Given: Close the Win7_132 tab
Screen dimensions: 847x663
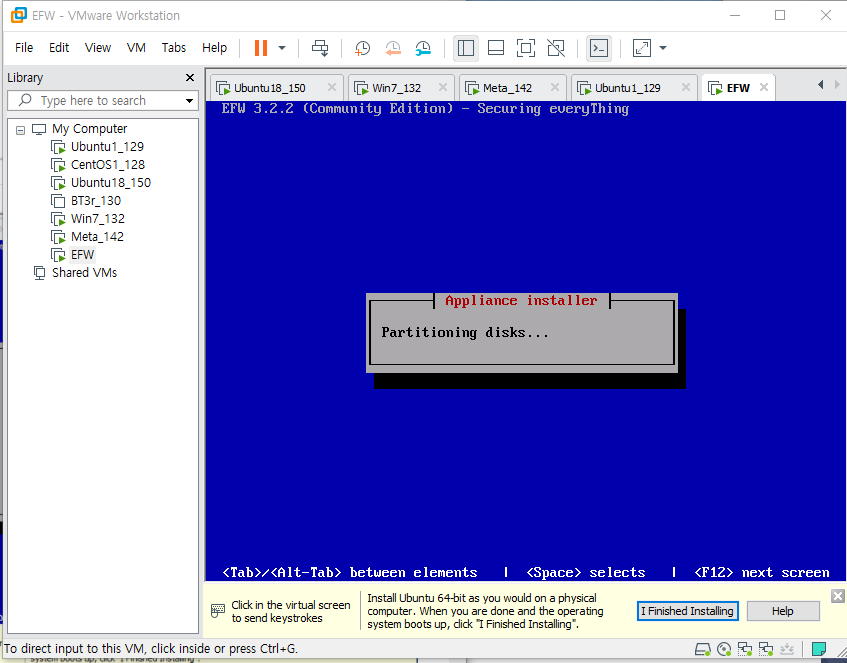Looking at the screenshot, I should 442,87.
